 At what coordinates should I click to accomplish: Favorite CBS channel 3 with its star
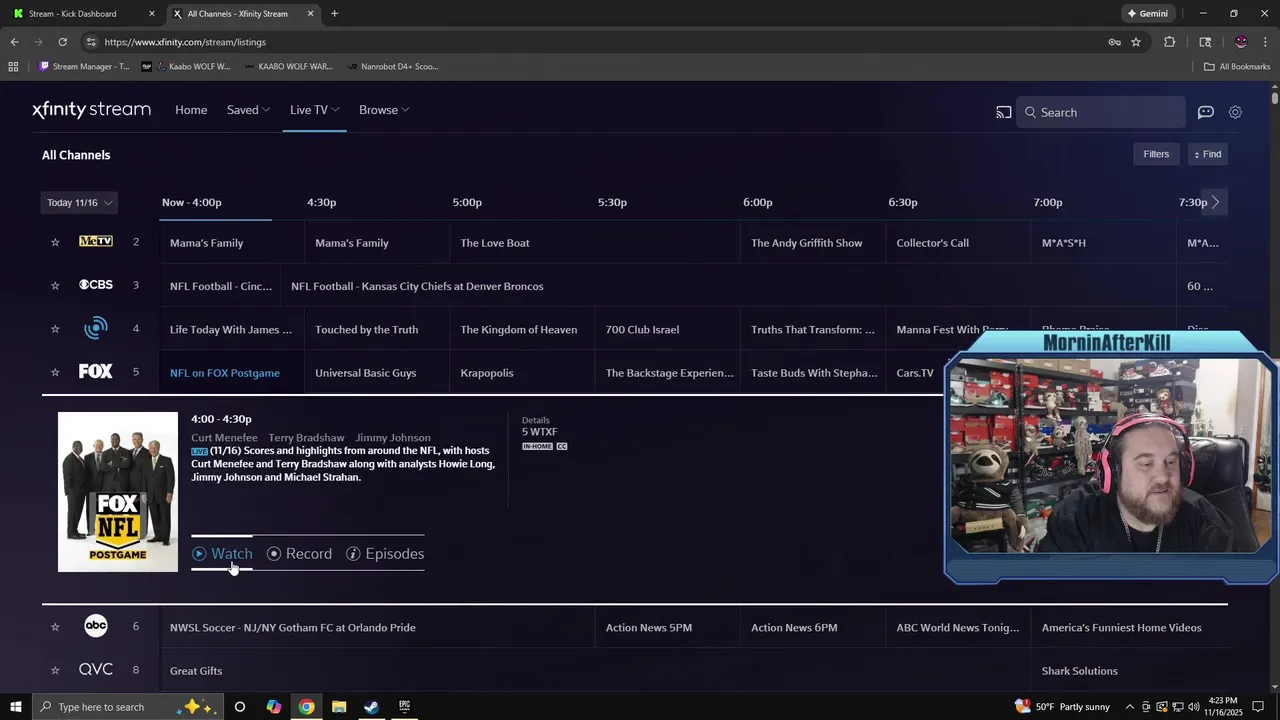(x=55, y=286)
